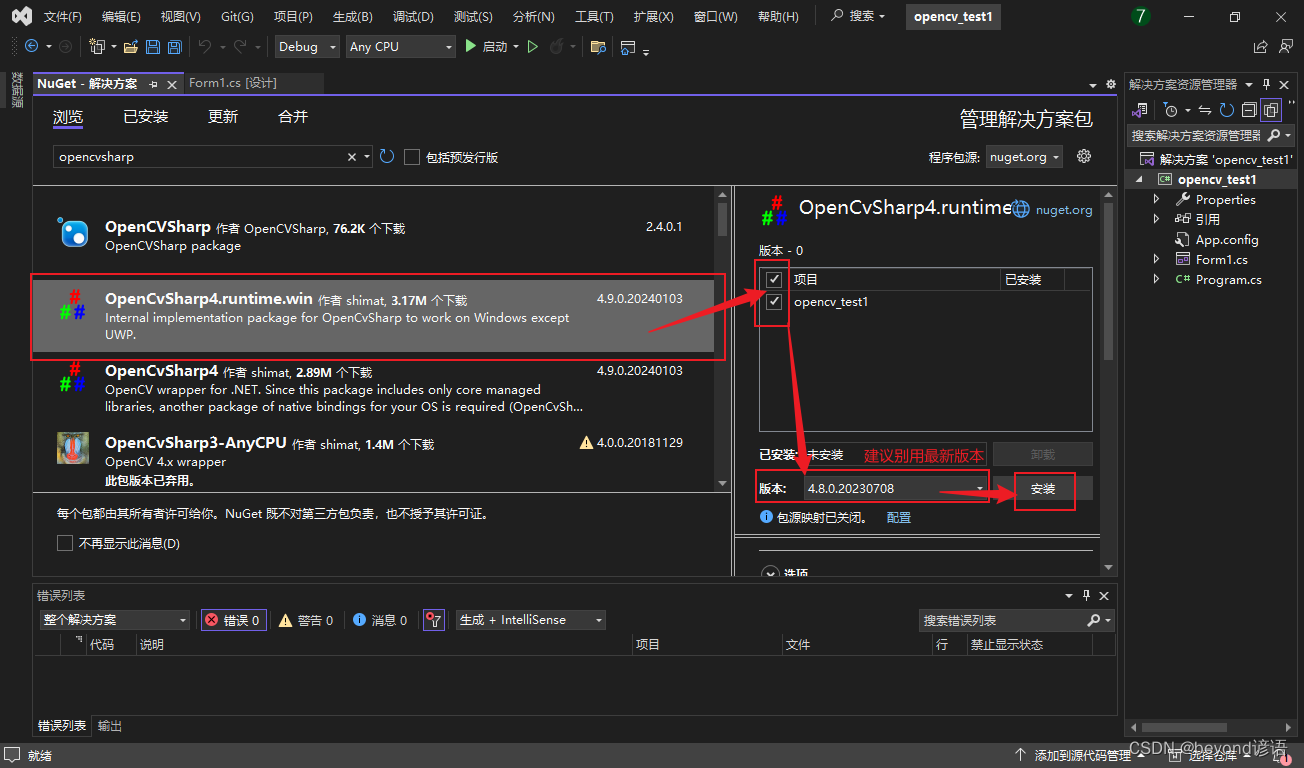Image resolution: width=1304 pixels, height=768 pixels.
Task: Open the nuget.org link in package details
Action: pyautogui.click(x=1064, y=210)
